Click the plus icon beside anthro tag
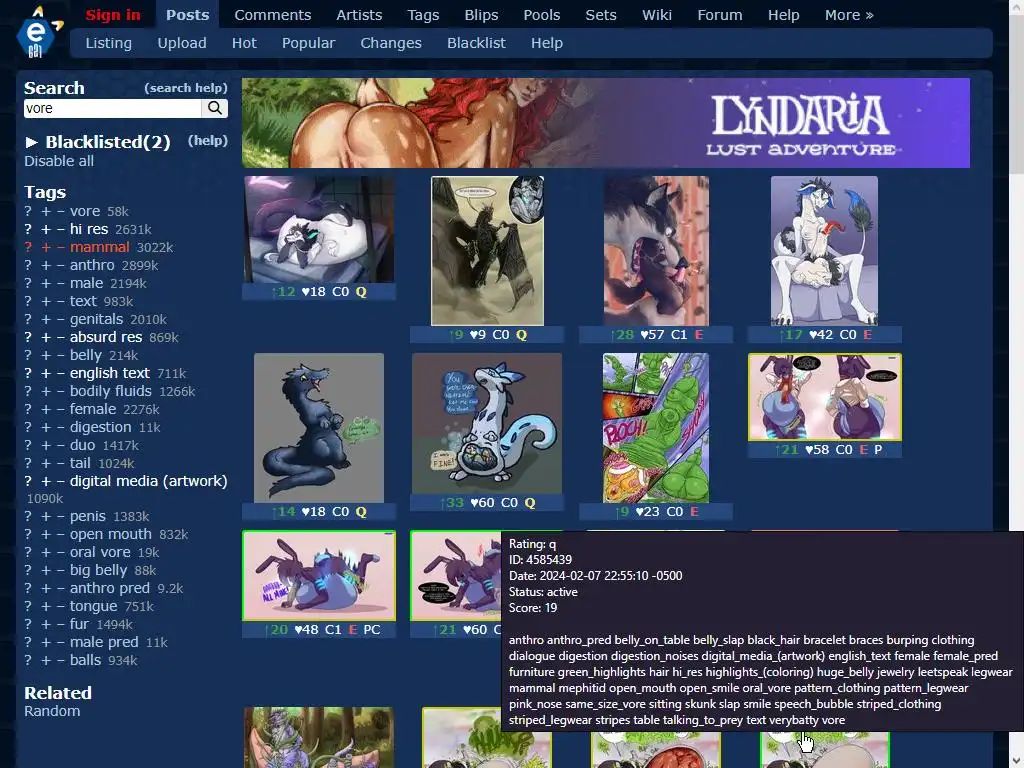Image resolution: width=1024 pixels, height=768 pixels. pyautogui.click(x=46, y=265)
